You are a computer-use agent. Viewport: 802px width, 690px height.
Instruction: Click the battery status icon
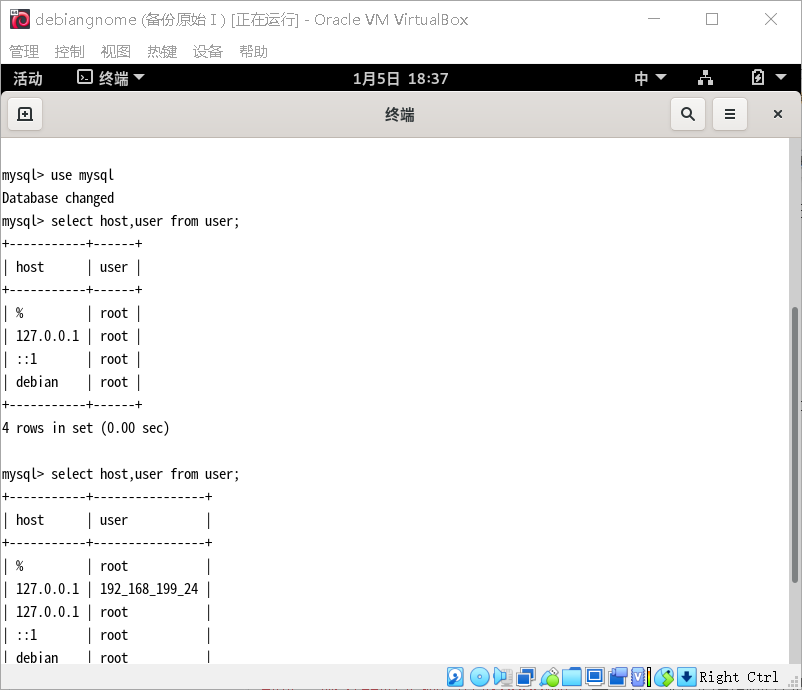tap(758, 78)
